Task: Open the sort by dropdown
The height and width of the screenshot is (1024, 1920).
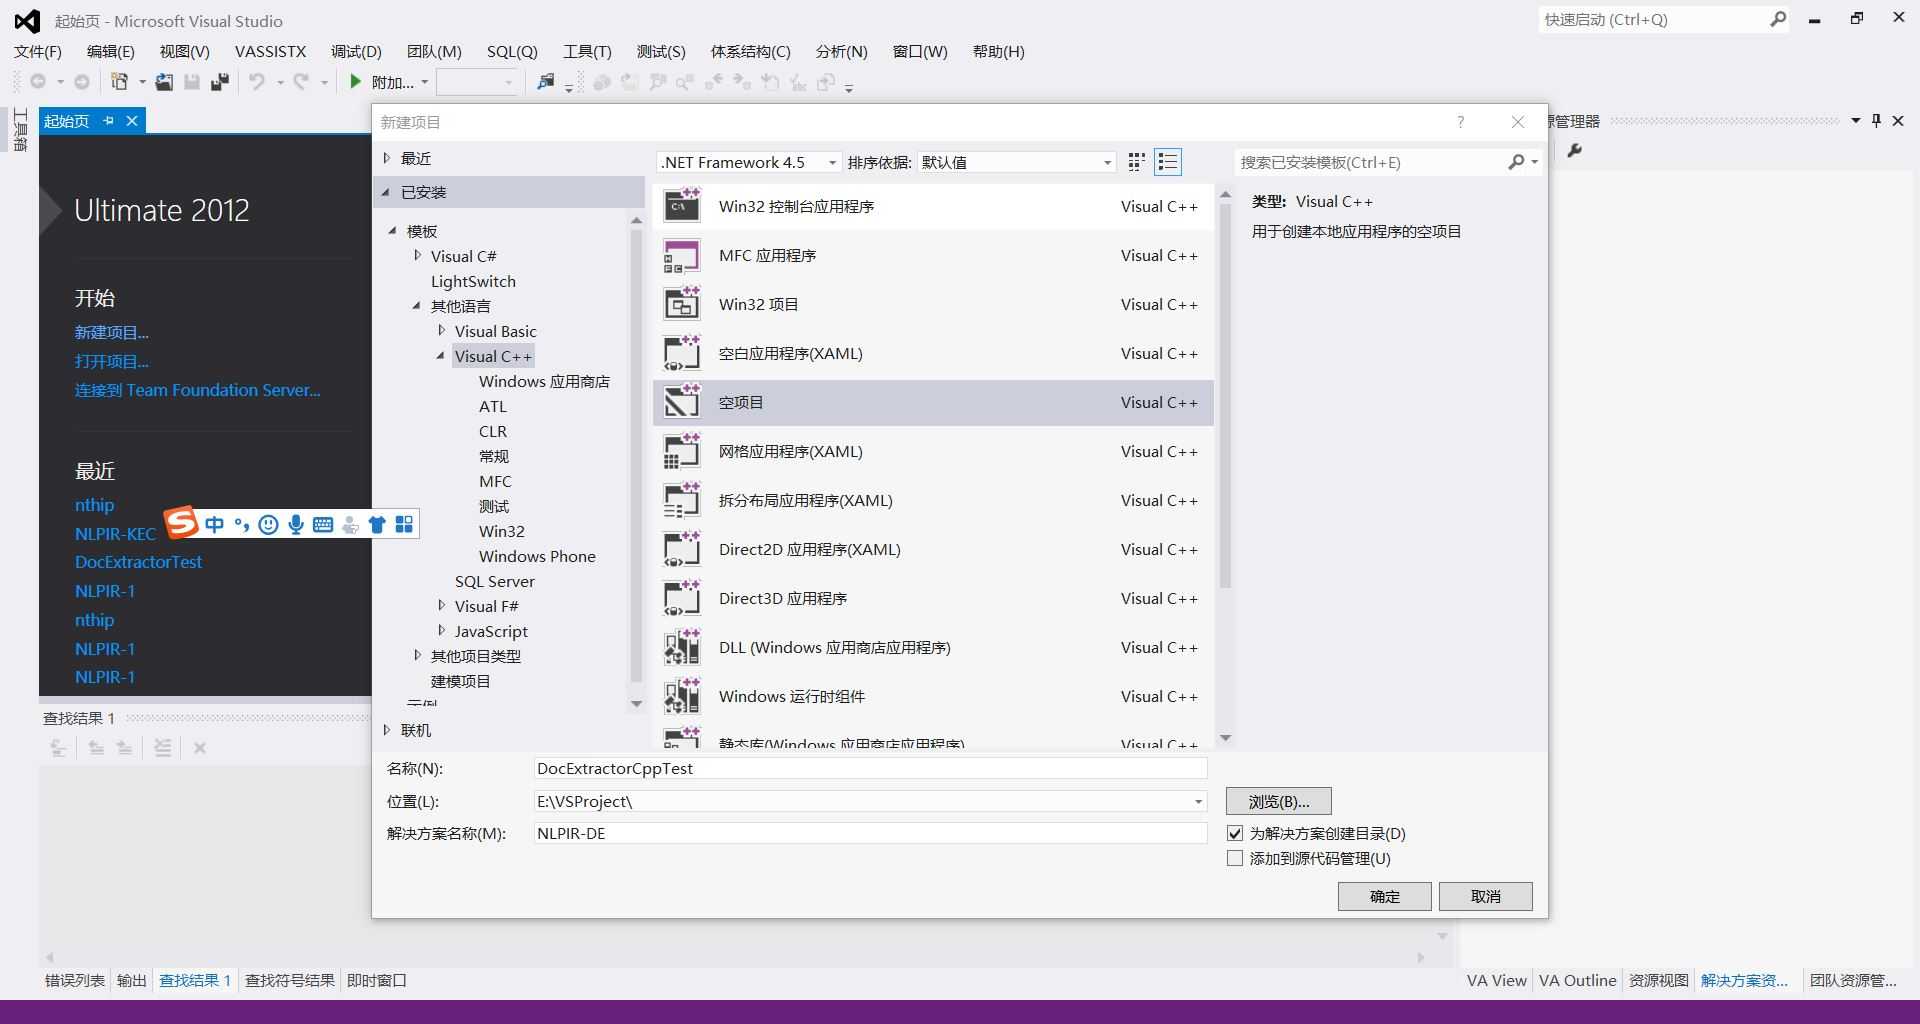Action: 1016,163
